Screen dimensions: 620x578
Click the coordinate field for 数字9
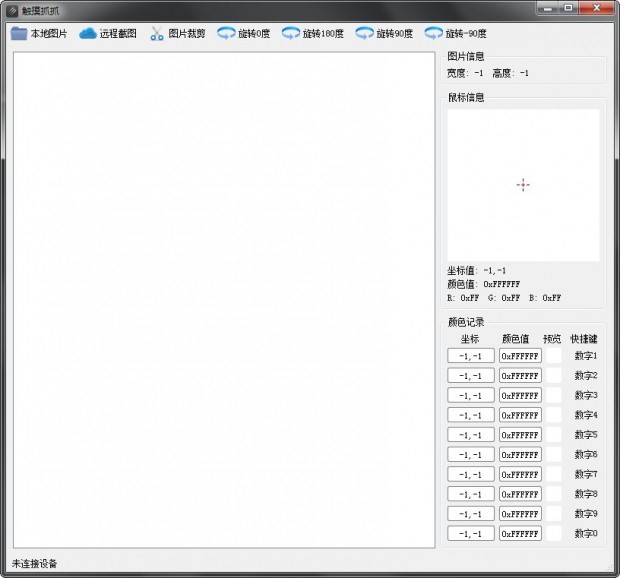(x=471, y=514)
